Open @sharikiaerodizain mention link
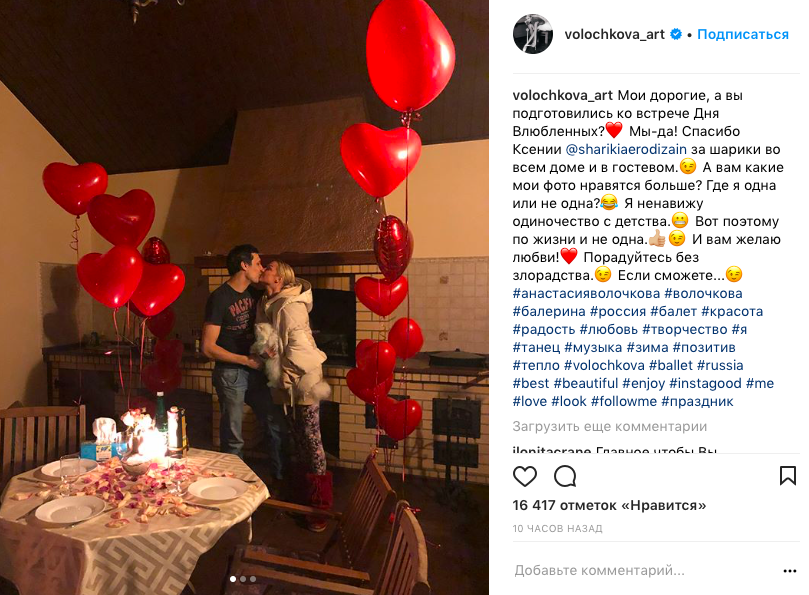The image size is (809, 595). [626, 149]
